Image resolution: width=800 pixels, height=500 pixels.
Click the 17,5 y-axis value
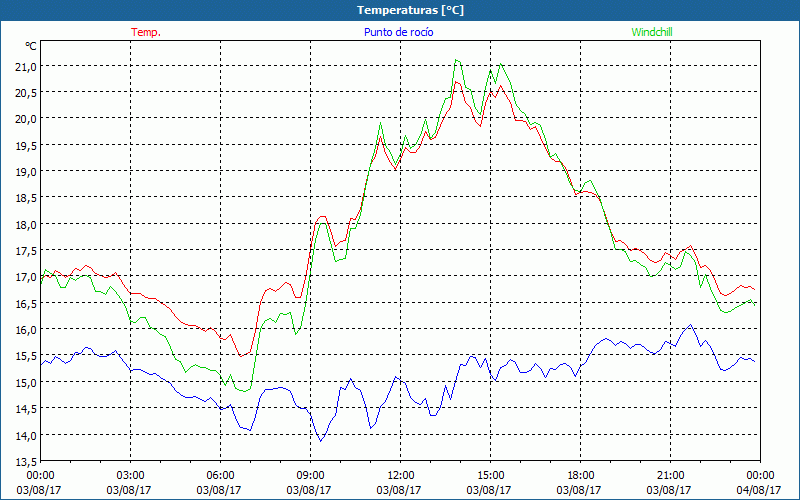pos(26,251)
